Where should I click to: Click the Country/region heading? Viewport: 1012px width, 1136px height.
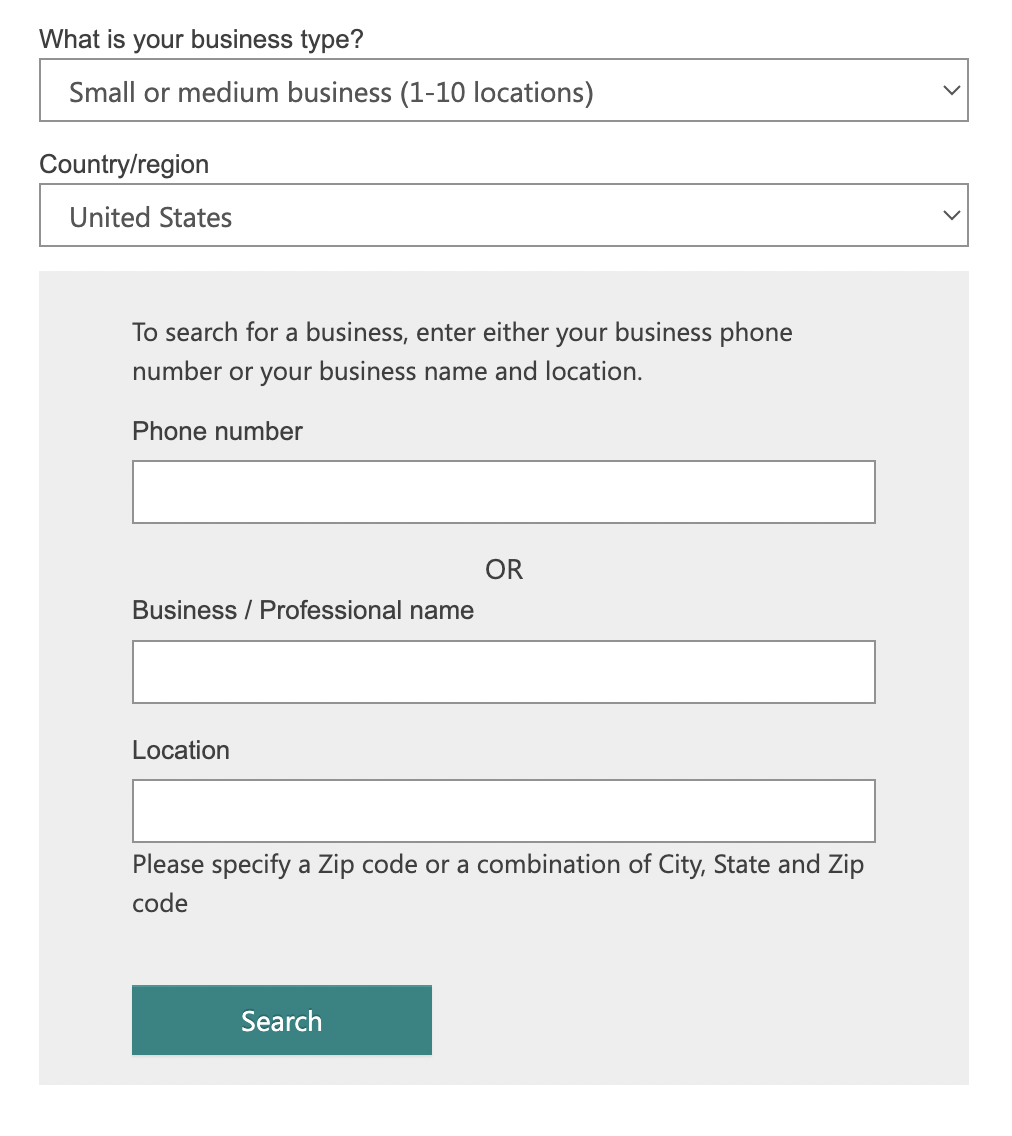click(x=123, y=164)
